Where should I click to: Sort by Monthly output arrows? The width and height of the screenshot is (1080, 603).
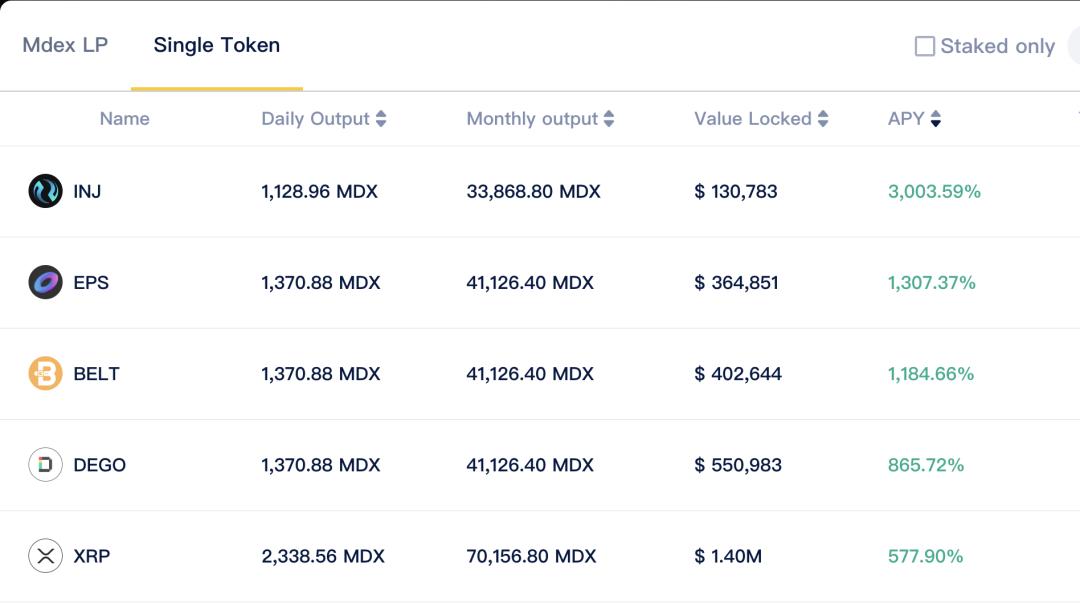click(x=609, y=119)
